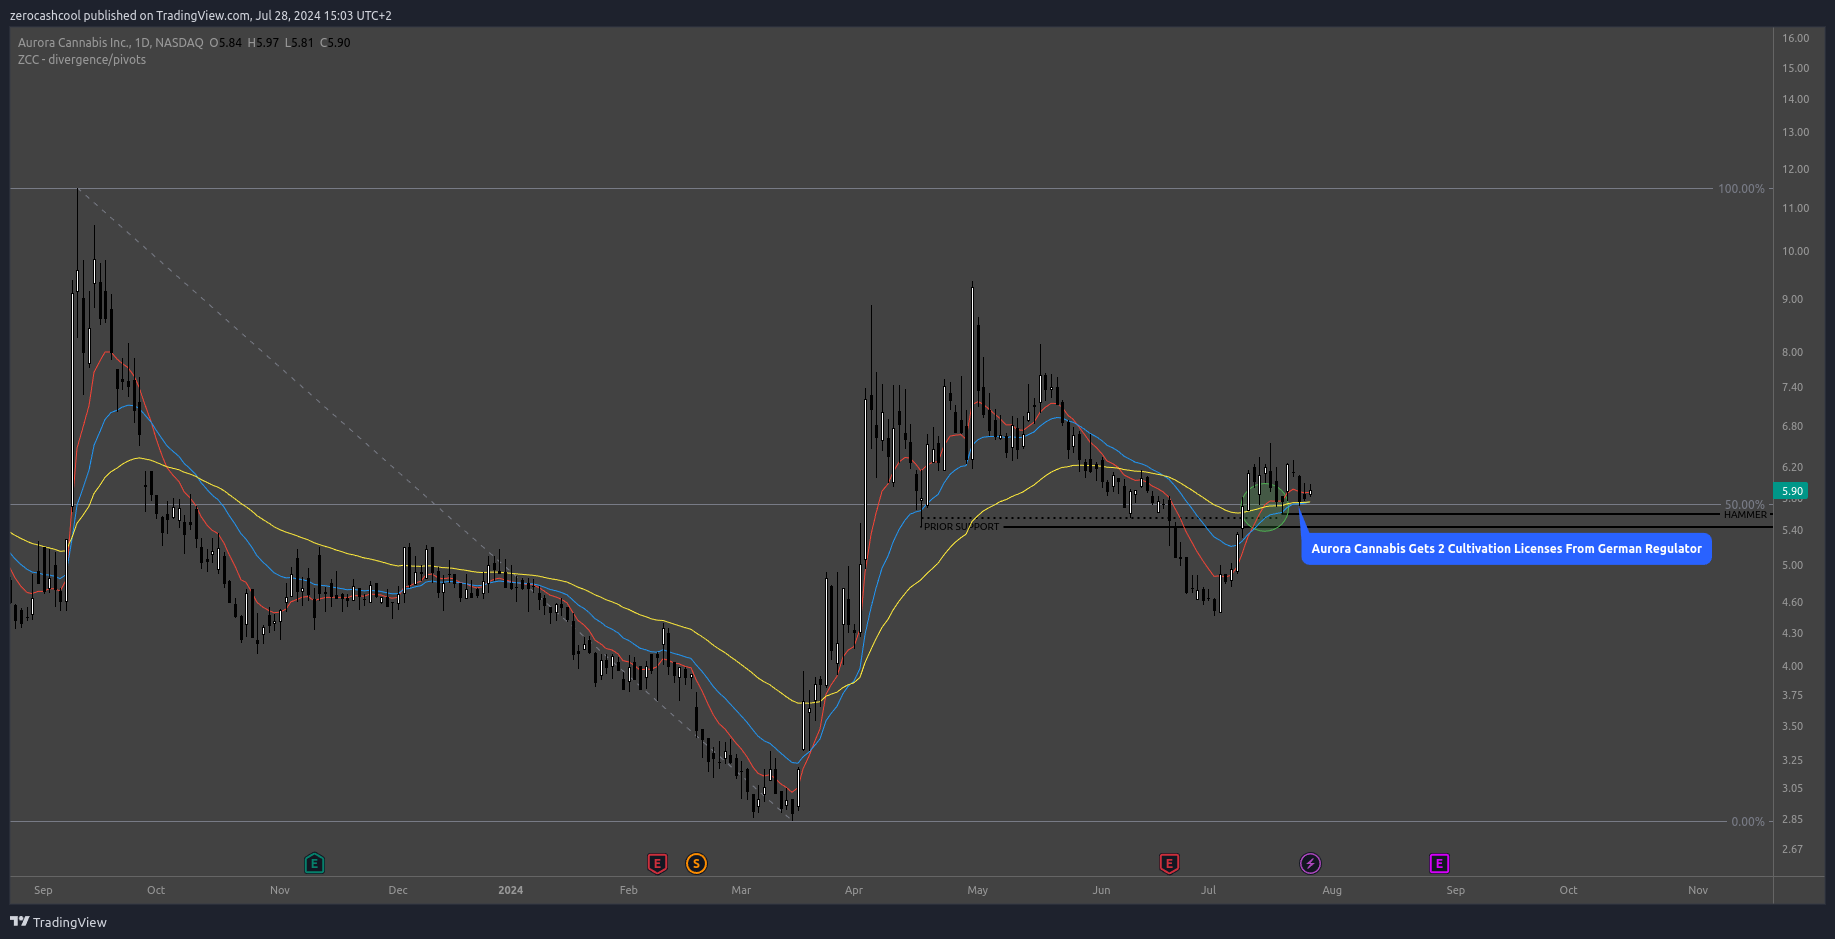Open the orange S split marker
1835x939 pixels.
pyautogui.click(x=696, y=863)
